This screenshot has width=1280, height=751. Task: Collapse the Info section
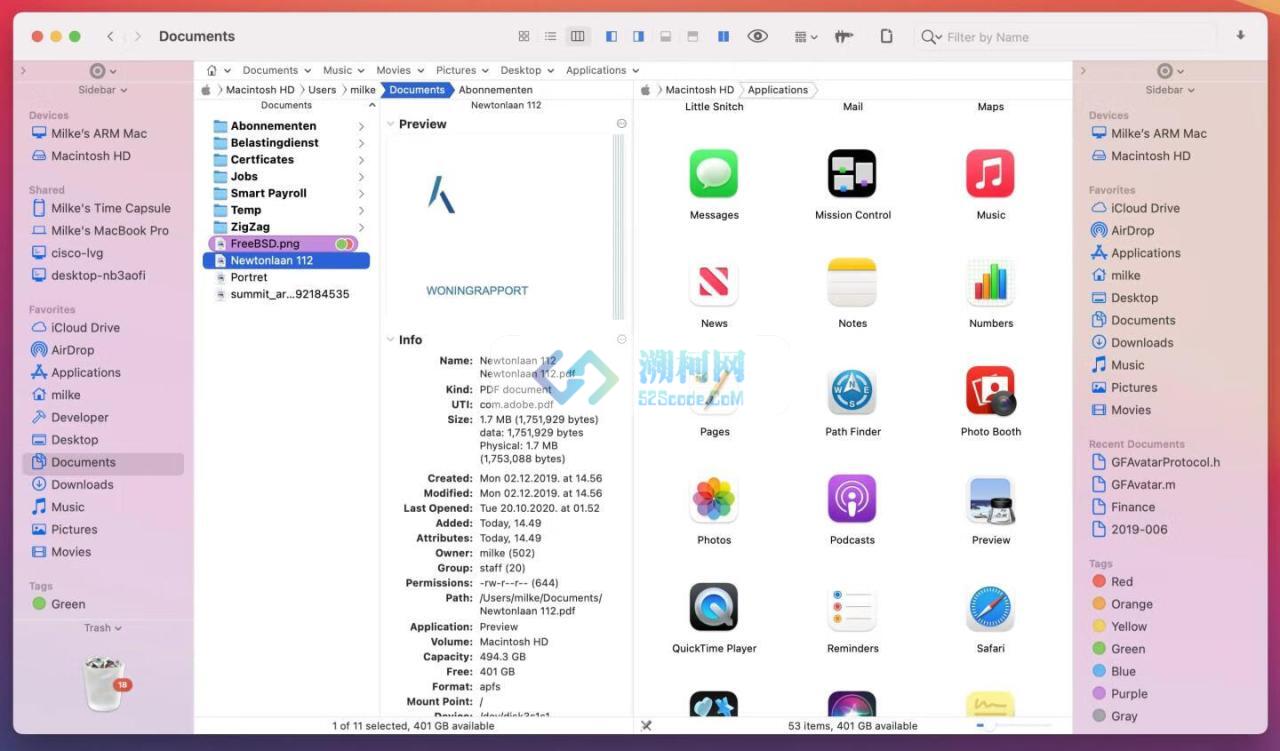(x=391, y=340)
